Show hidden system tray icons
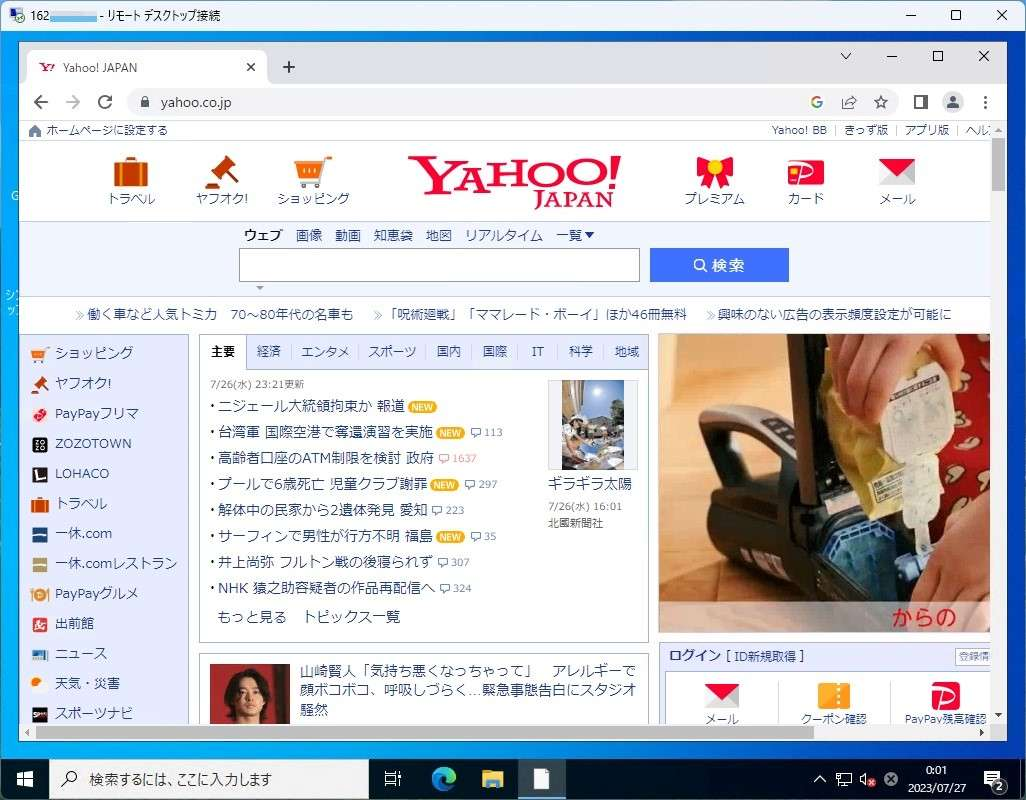The width and height of the screenshot is (1026, 800). point(819,778)
